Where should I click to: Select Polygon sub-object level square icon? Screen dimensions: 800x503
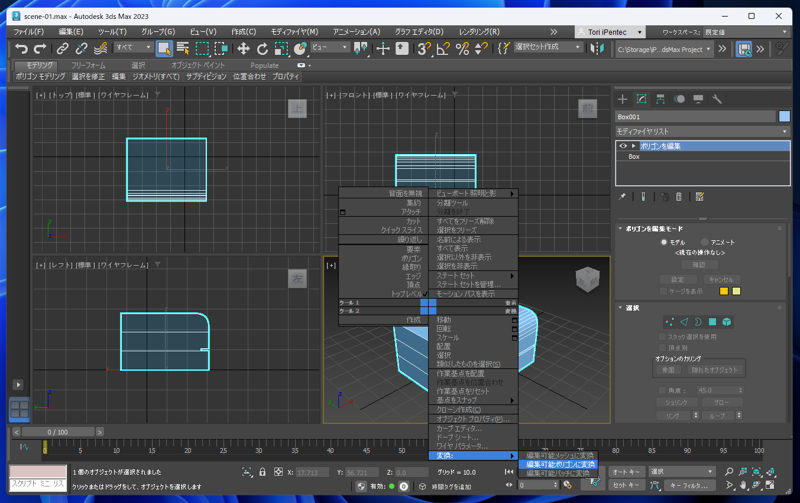(x=712, y=321)
